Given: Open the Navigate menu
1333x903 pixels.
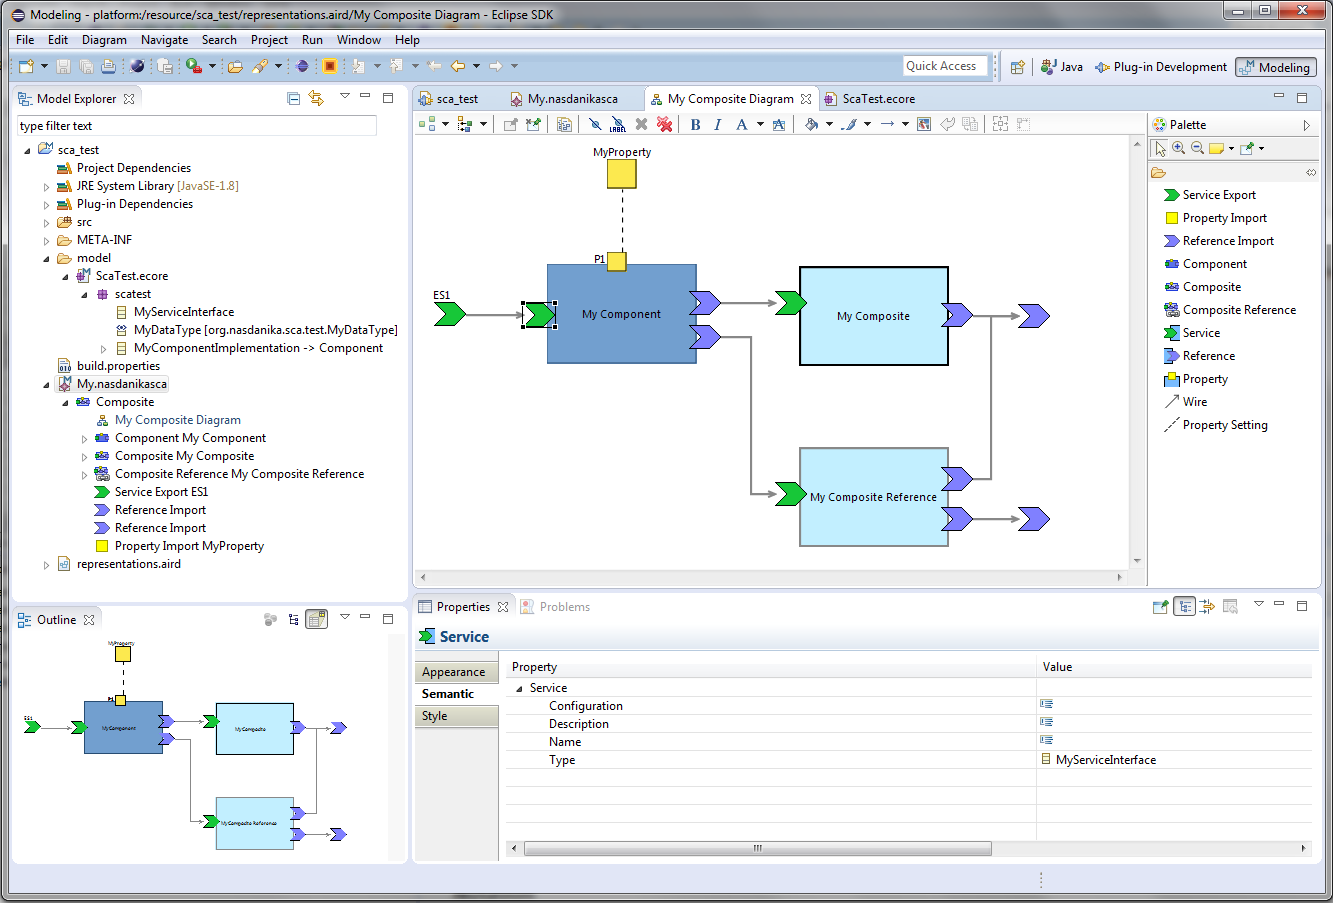Looking at the screenshot, I should [x=164, y=40].
